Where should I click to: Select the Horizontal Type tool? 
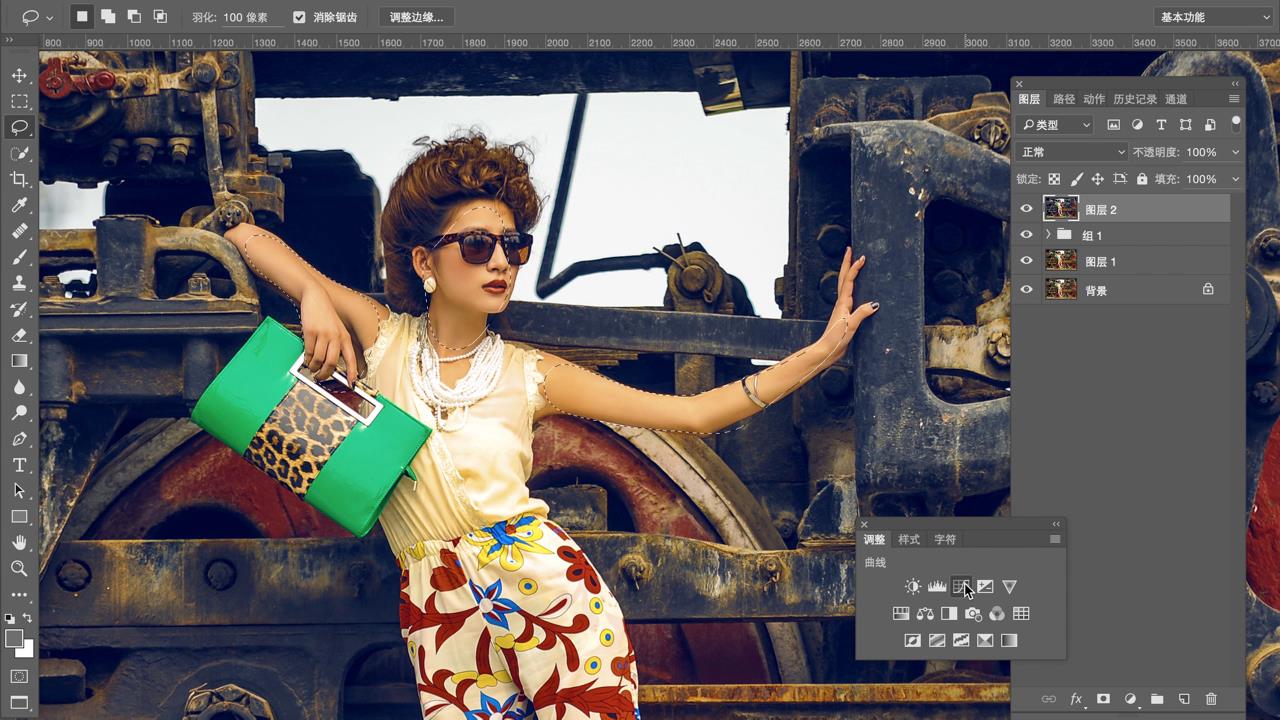pyautogui.click(x=19, y=465)
